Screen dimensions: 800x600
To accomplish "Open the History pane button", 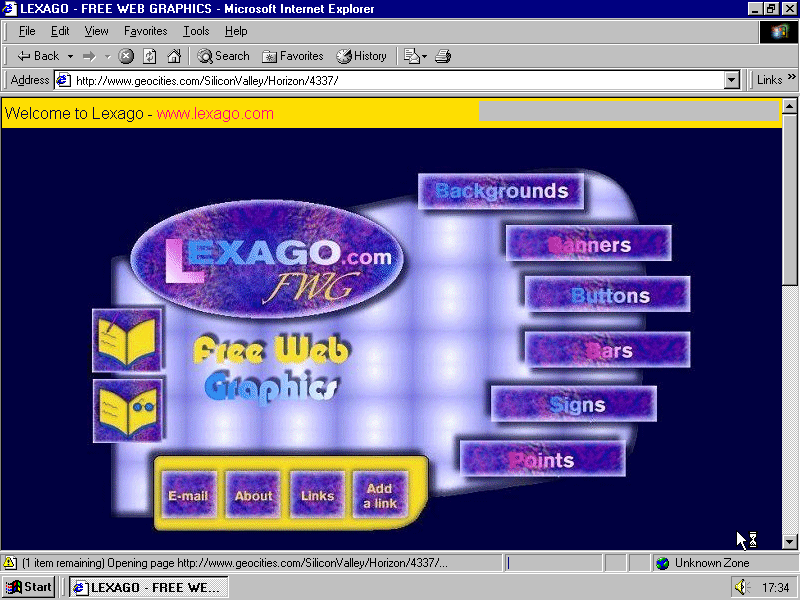I will [361, 56].
